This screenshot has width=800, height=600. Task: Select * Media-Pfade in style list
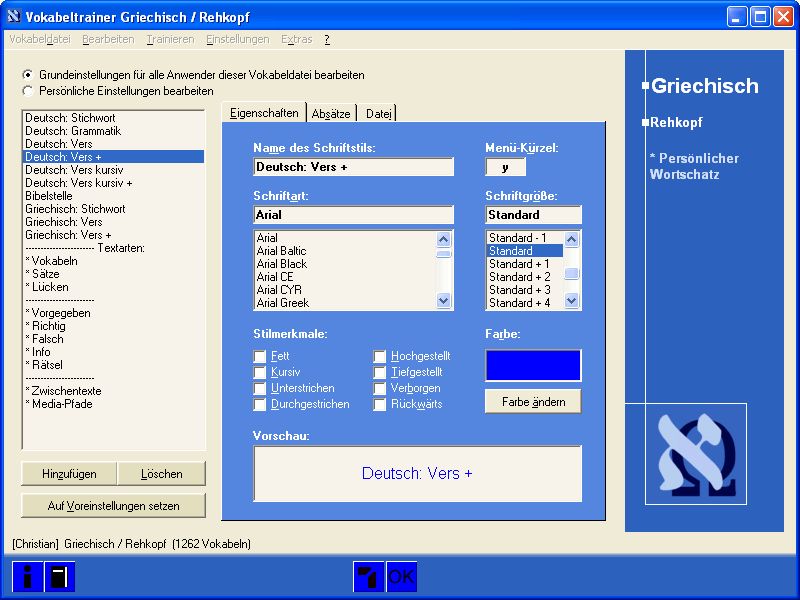(114, 404)
